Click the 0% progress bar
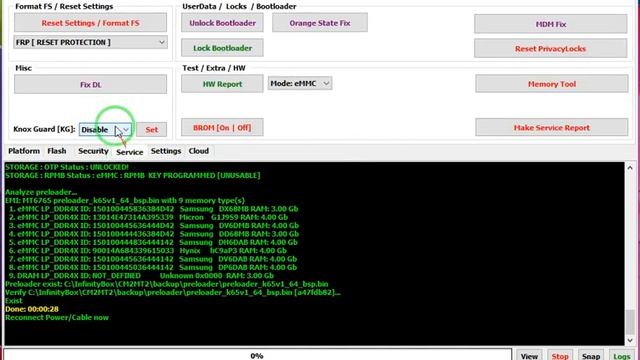 pos(257,355)
